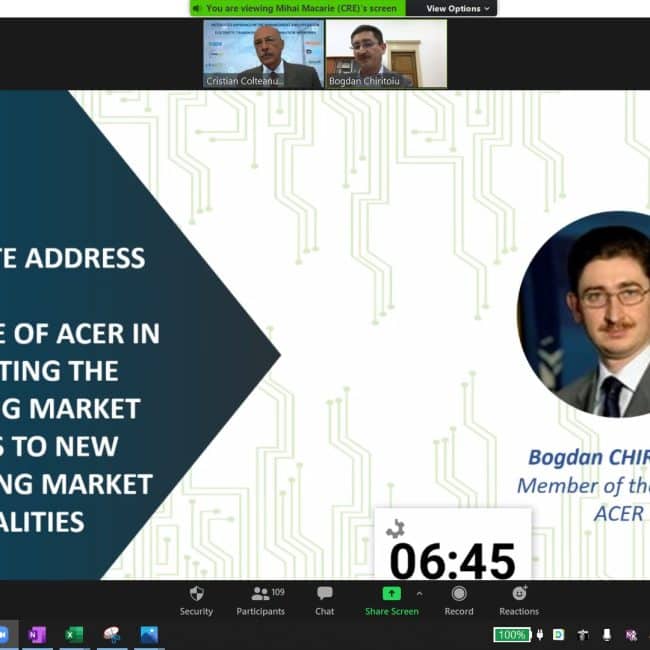650x650 pixels.
Task: Click the green viewing Mihai Macarie's screen banner
Action: click(x=298, y=8)
